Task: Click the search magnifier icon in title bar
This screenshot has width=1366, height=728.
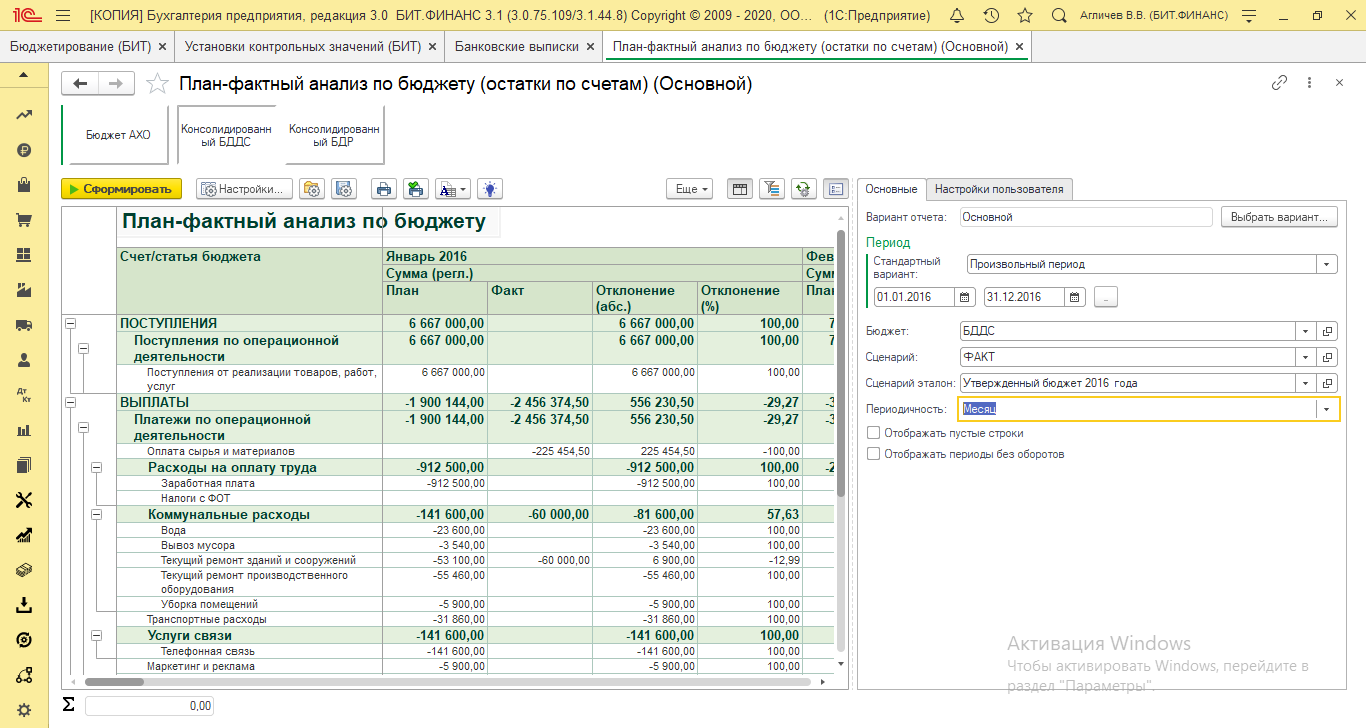Action: coord(1056,16)
